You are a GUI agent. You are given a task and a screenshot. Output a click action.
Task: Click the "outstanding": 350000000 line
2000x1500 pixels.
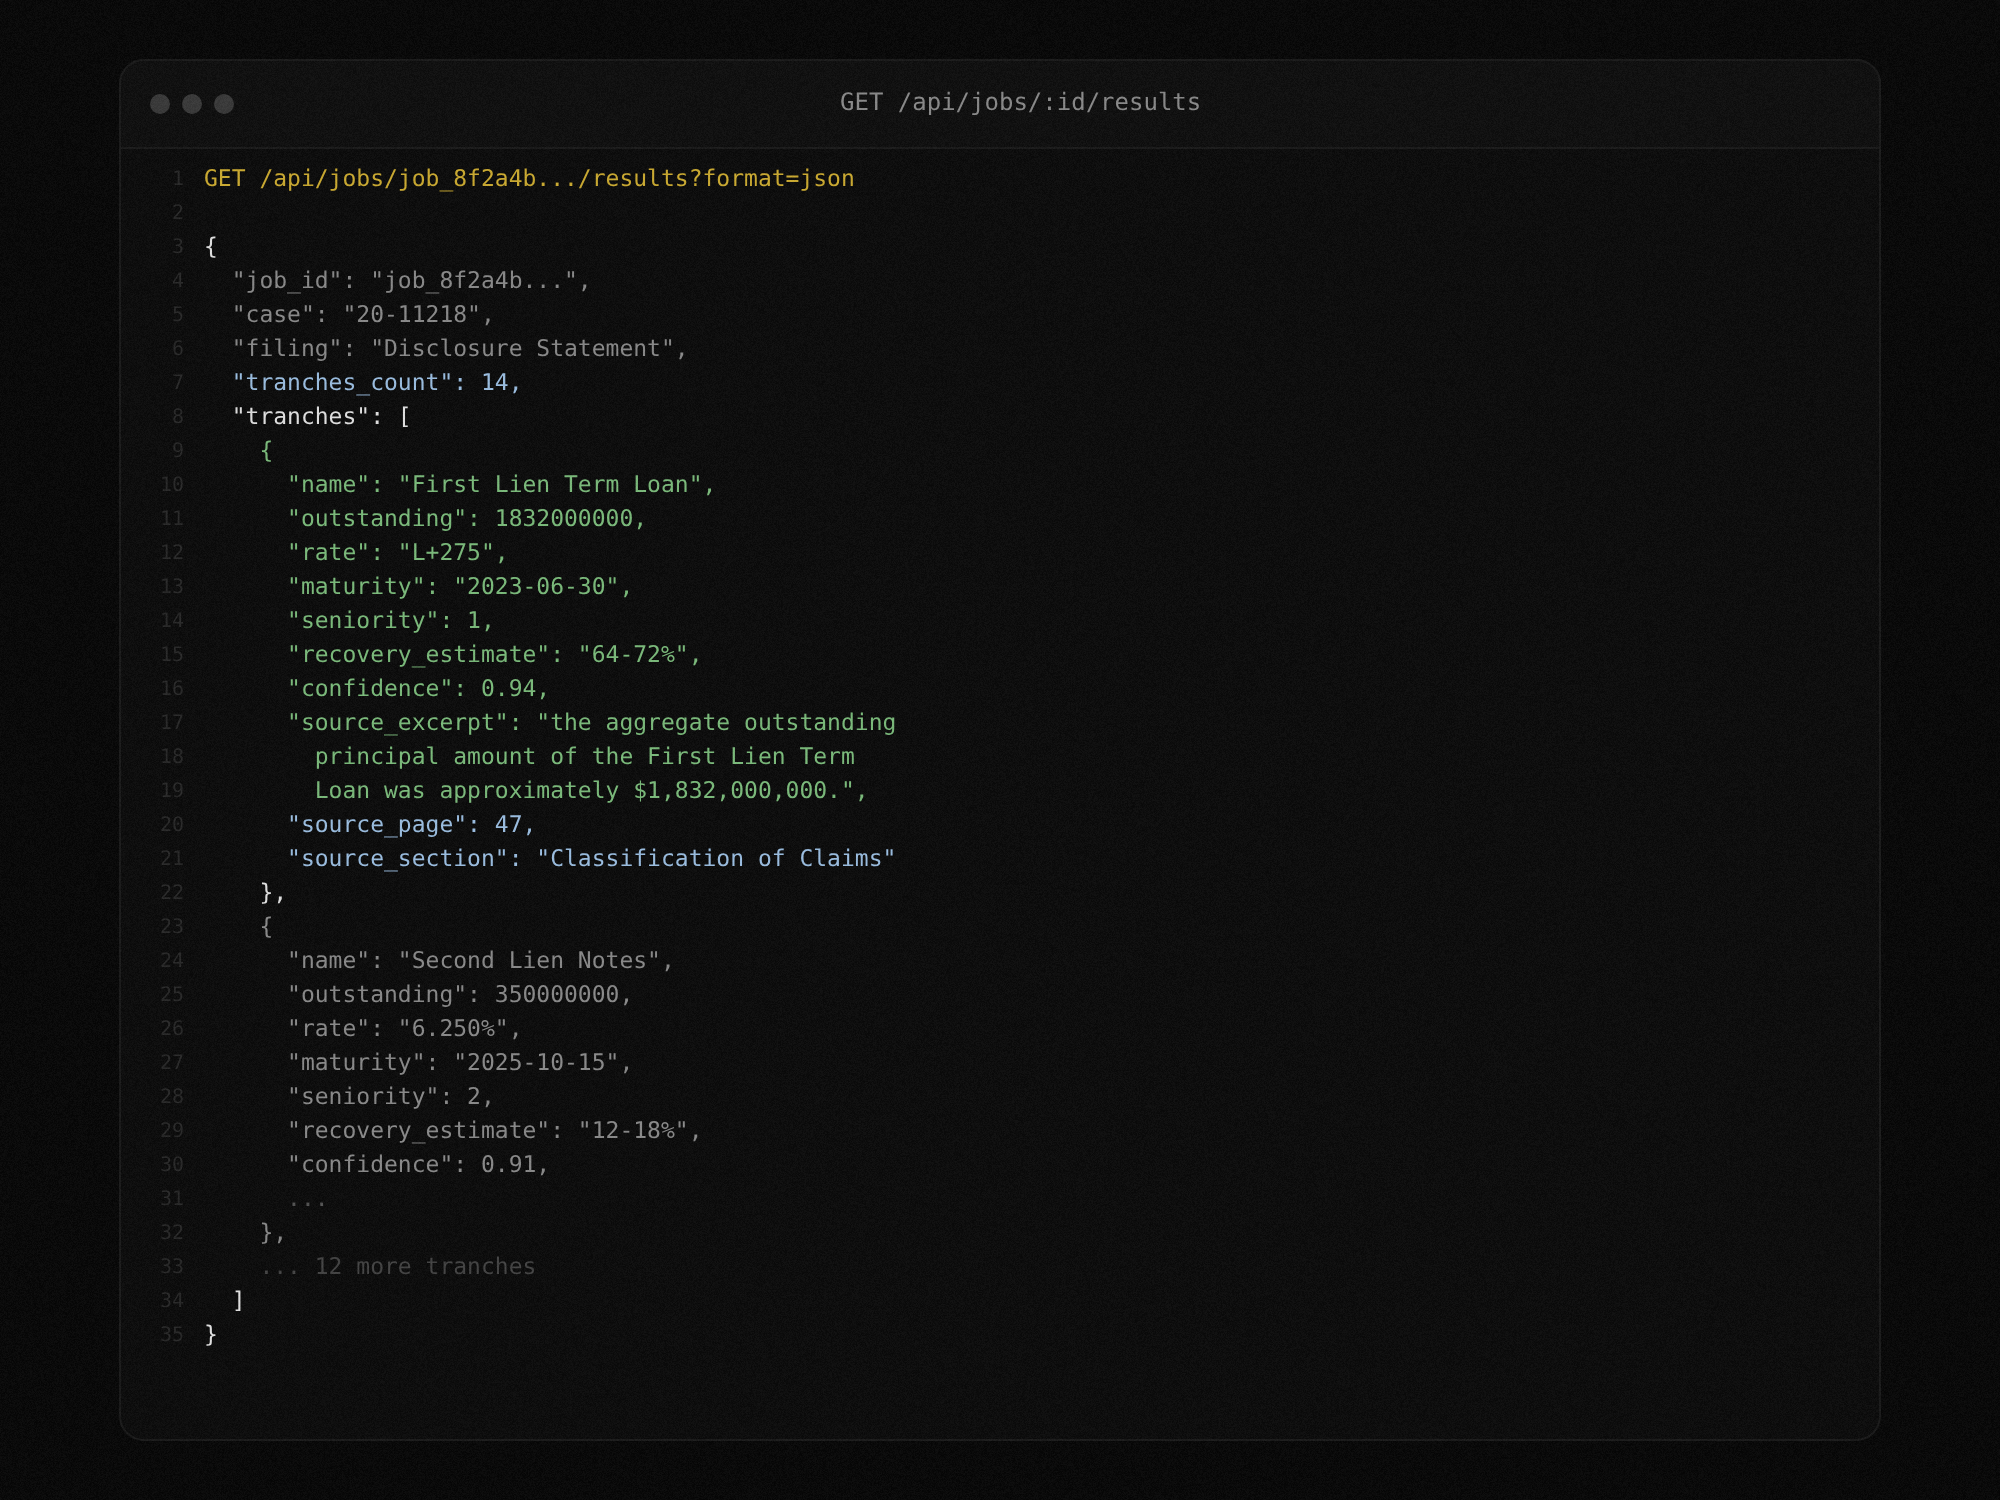460,994
